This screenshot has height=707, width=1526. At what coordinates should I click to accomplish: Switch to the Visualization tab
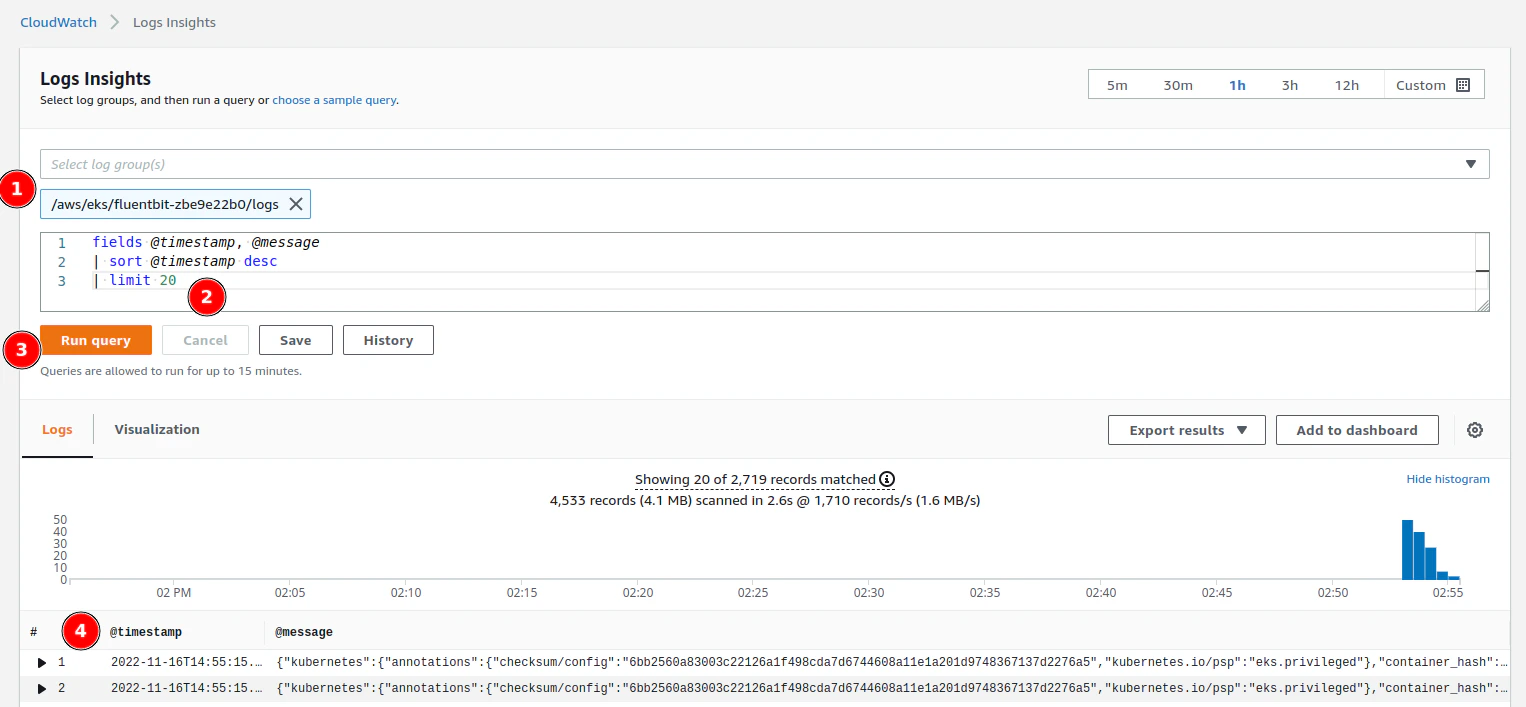click(156, 429)
